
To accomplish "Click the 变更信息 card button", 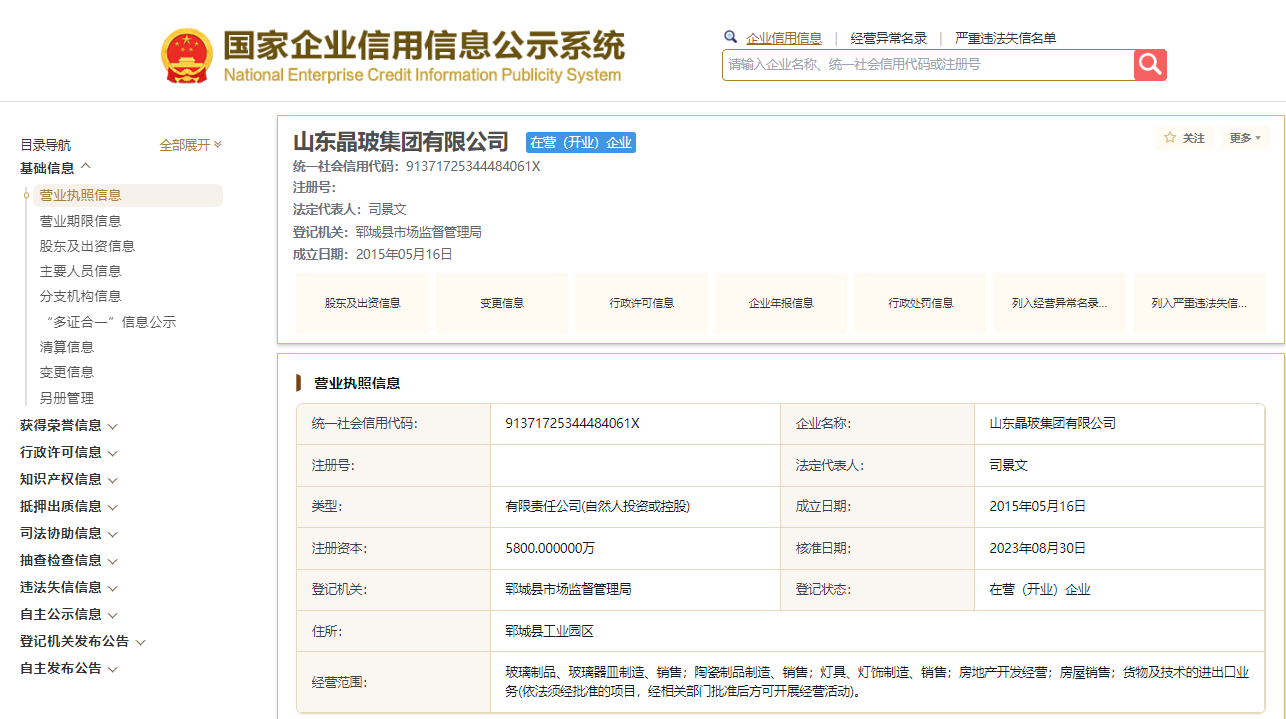I will 502,303.
